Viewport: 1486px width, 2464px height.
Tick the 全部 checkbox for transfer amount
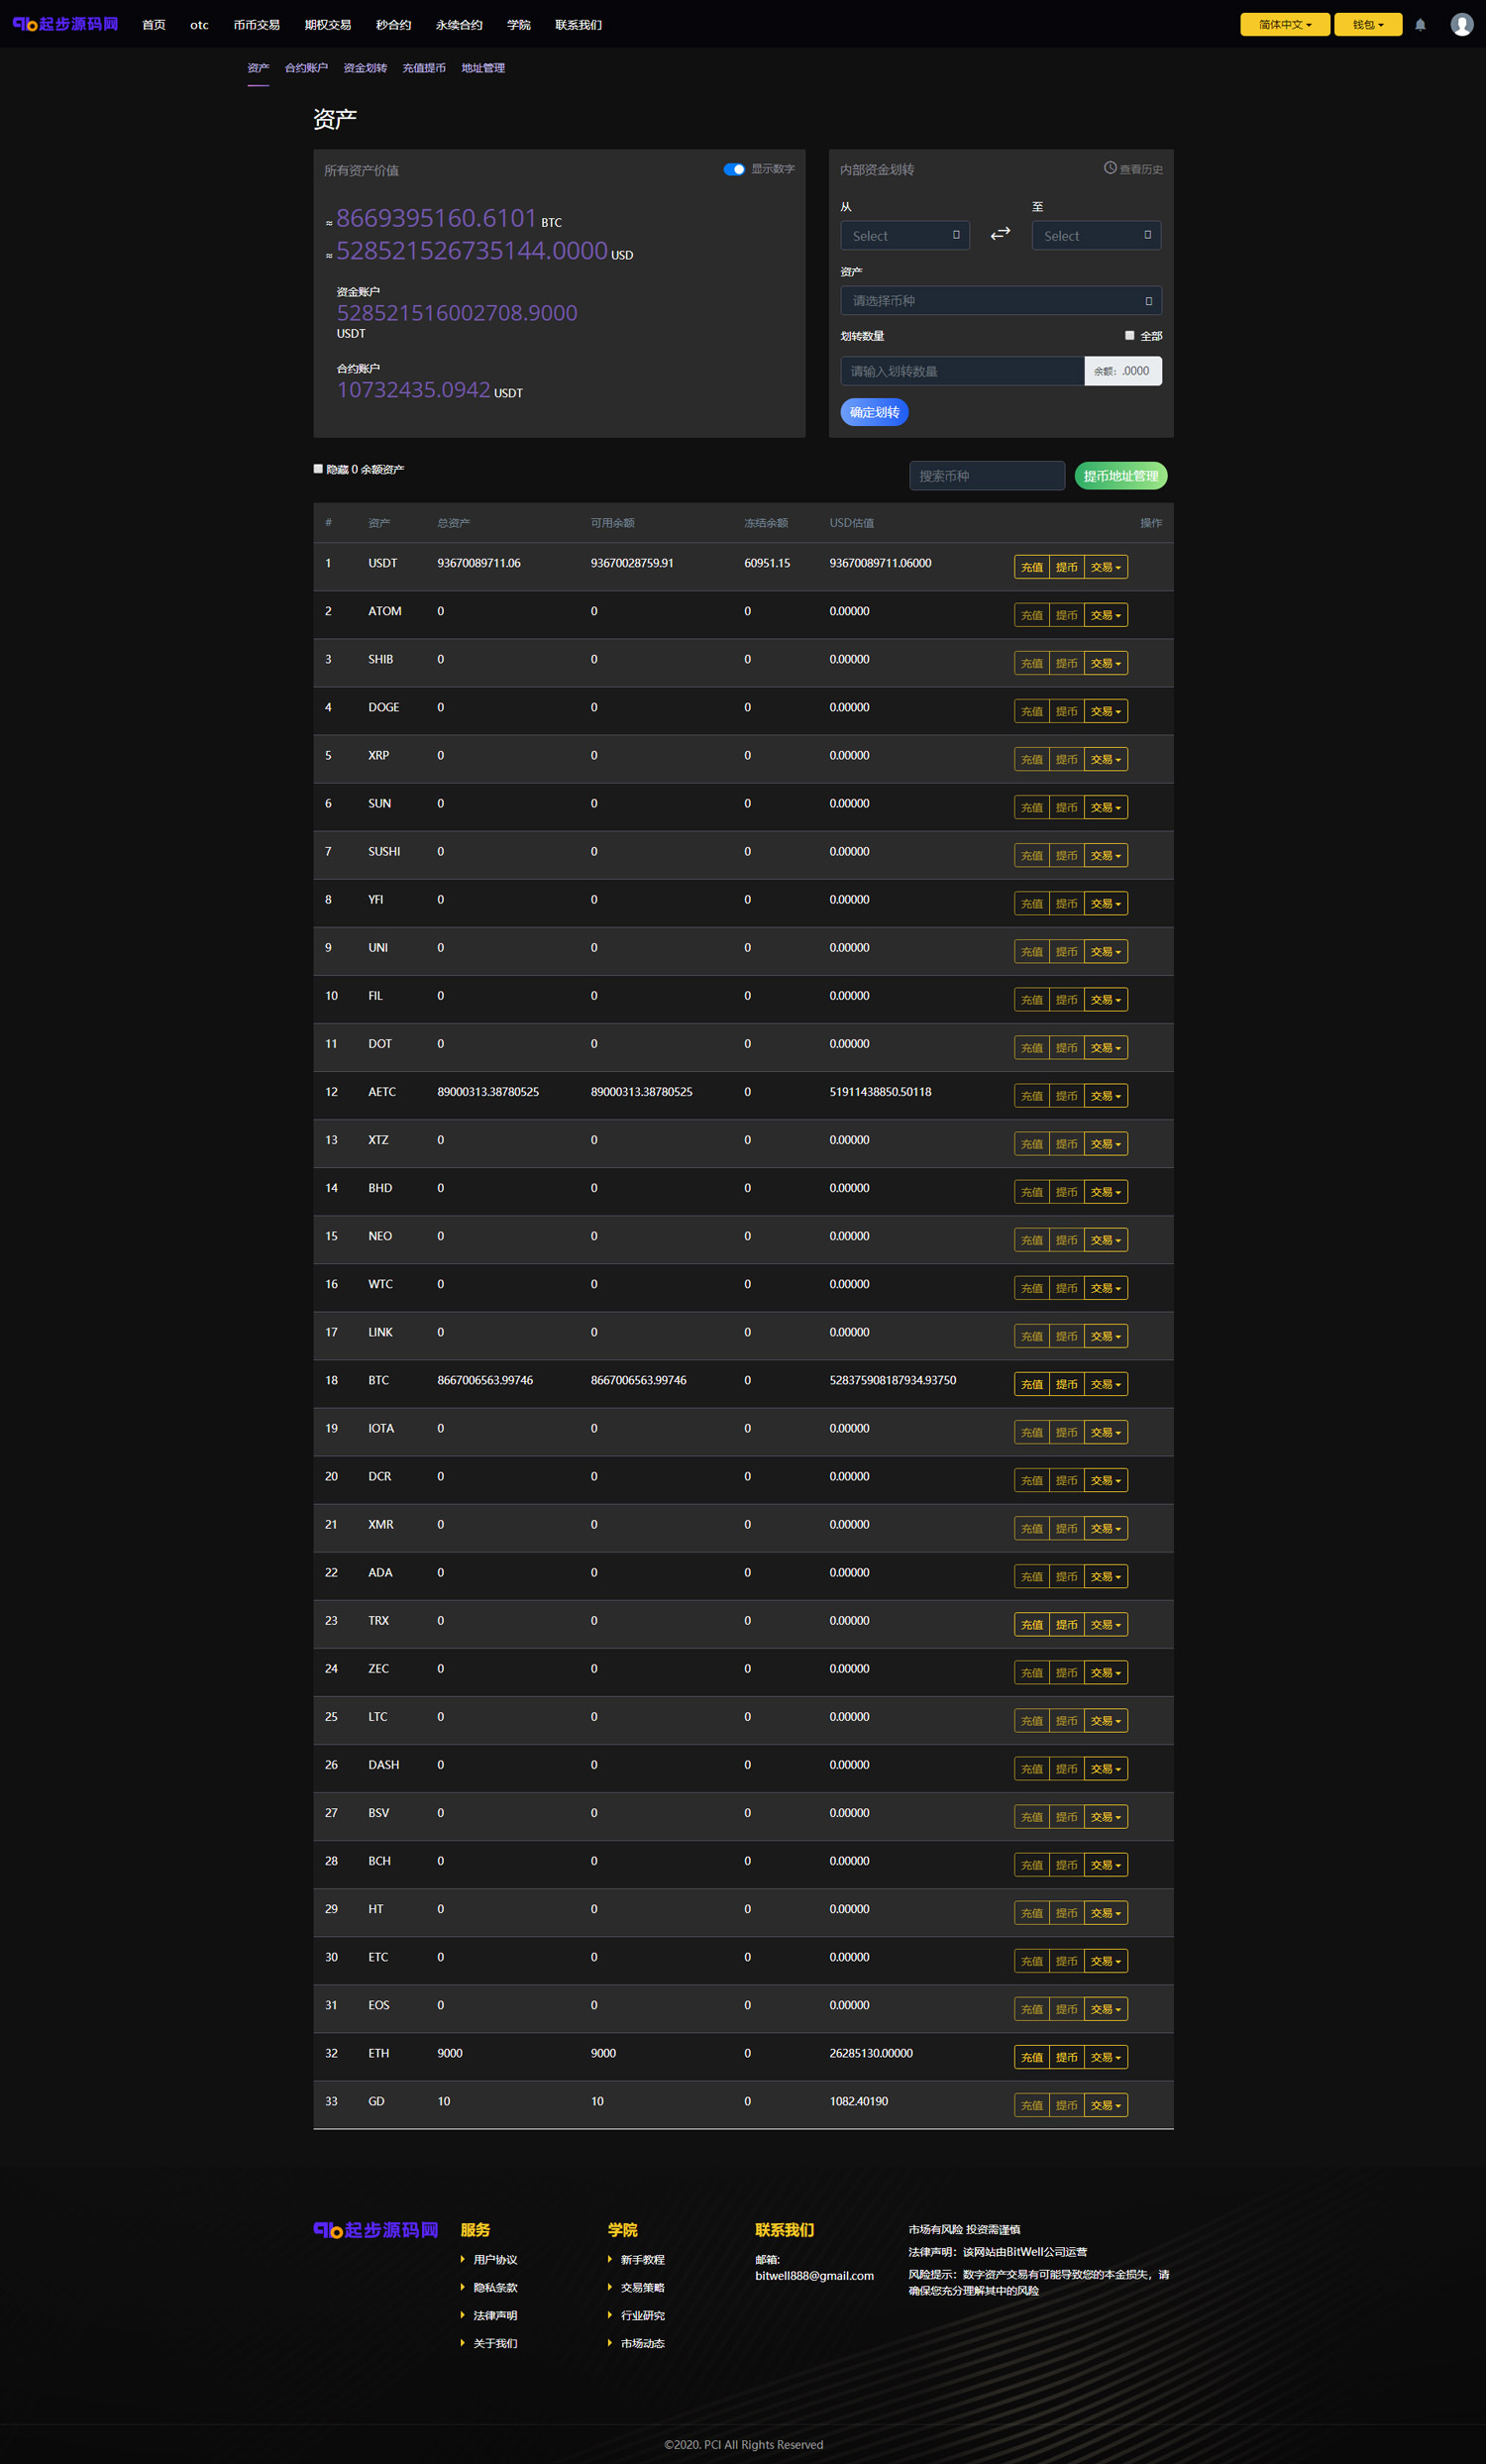(x=1129, y=336)
